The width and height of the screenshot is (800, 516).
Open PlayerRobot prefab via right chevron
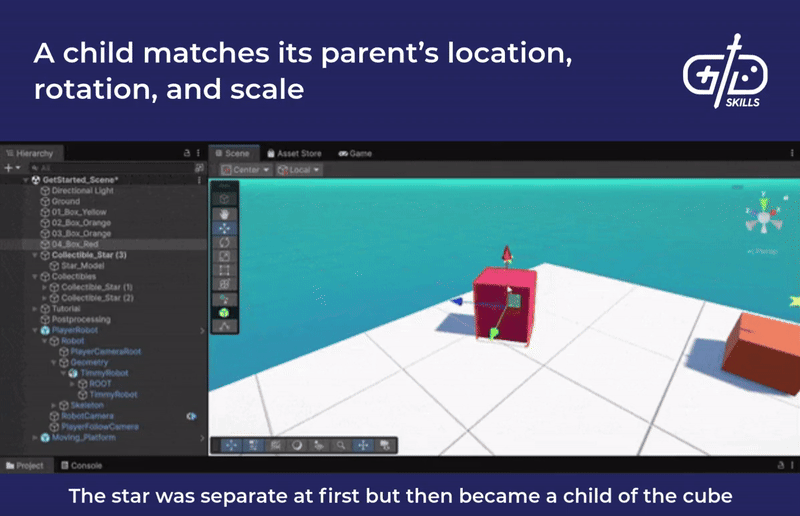coord(202,330)
